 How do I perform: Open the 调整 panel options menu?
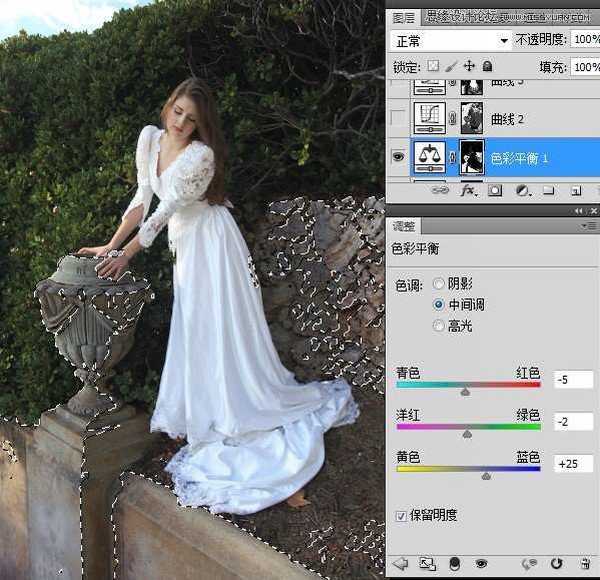point(591,226)
